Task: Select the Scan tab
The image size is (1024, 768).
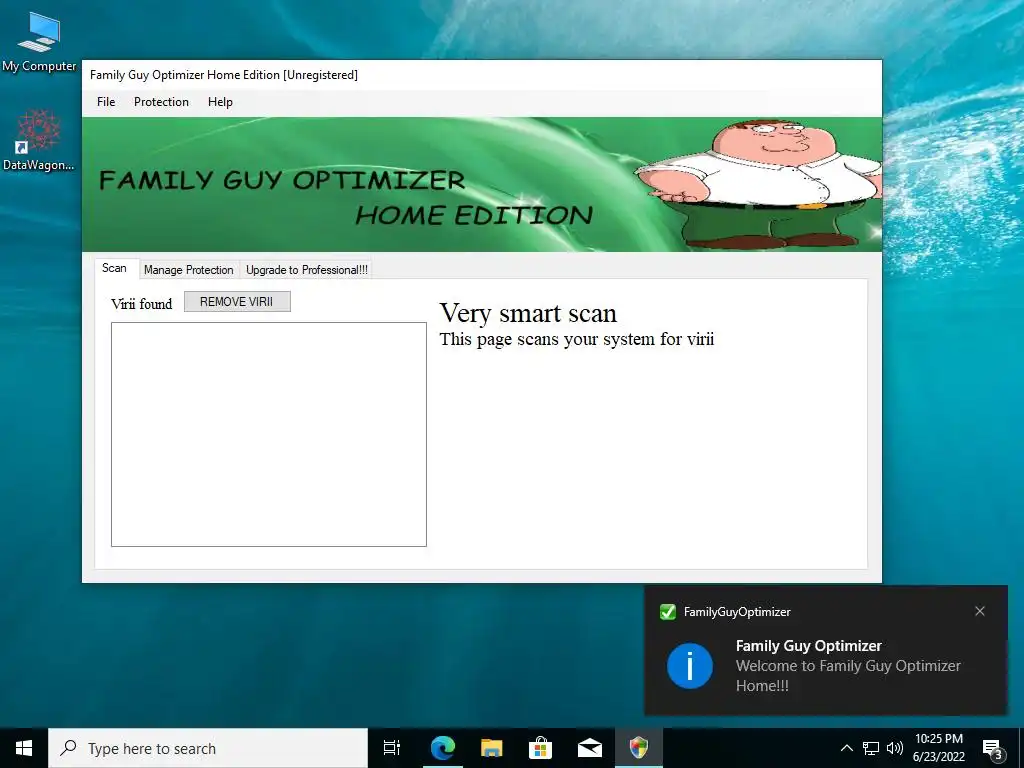Action: pyautogui.click(x=114, y=268)
